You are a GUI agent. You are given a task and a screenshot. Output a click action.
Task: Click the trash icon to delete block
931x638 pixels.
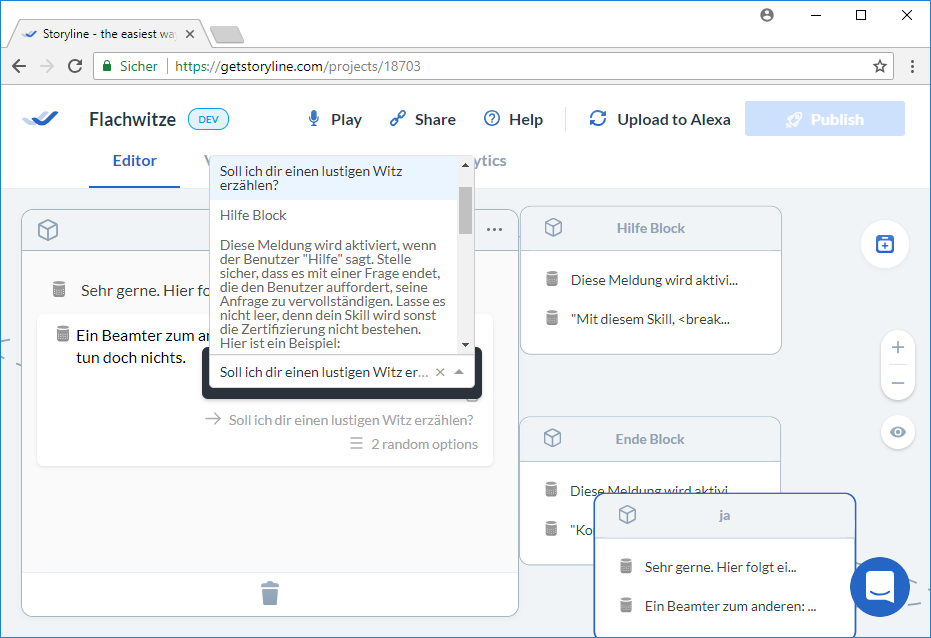[270, 593]
